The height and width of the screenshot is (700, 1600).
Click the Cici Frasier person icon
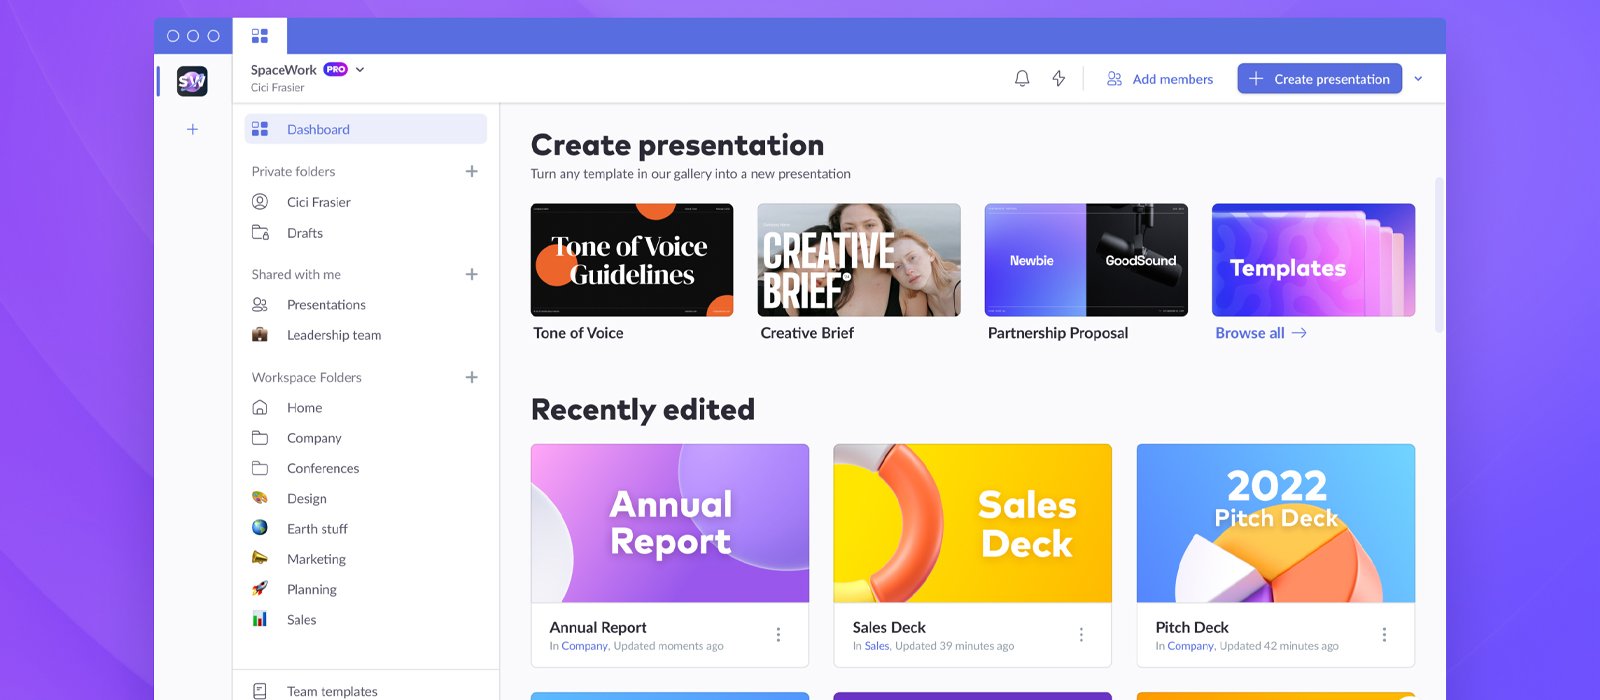260,202
